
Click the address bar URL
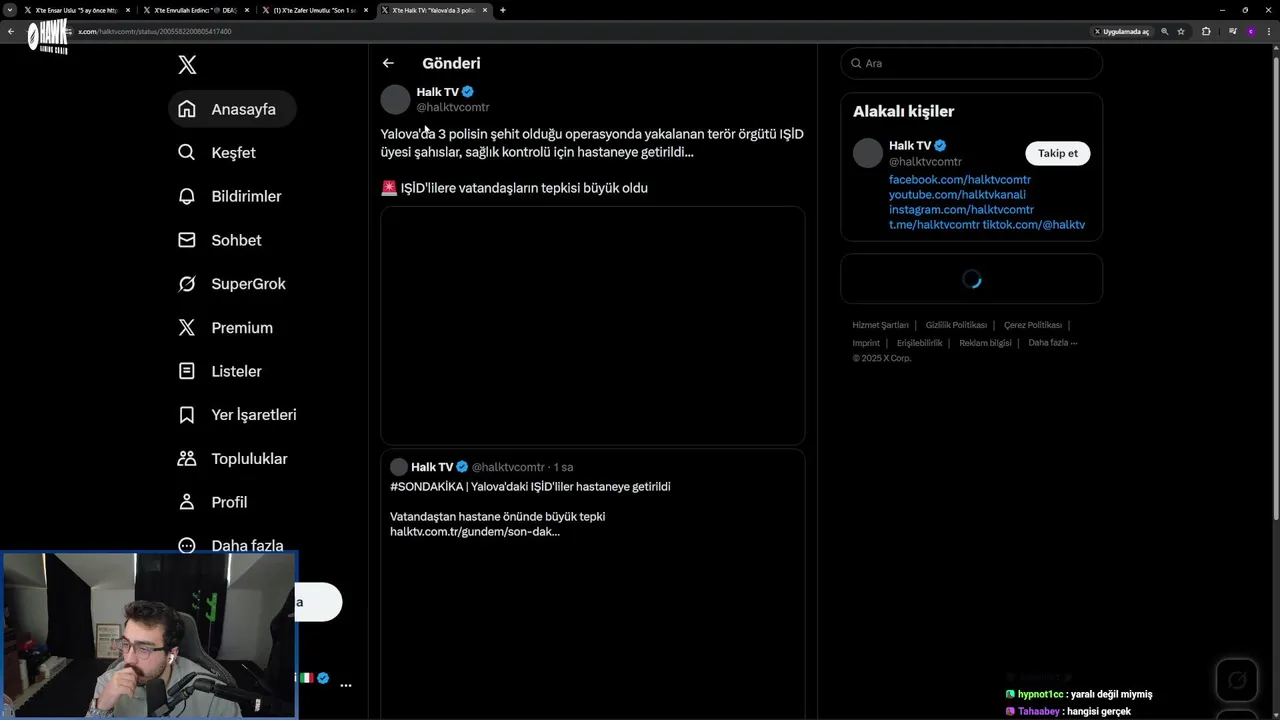[155, 31]
